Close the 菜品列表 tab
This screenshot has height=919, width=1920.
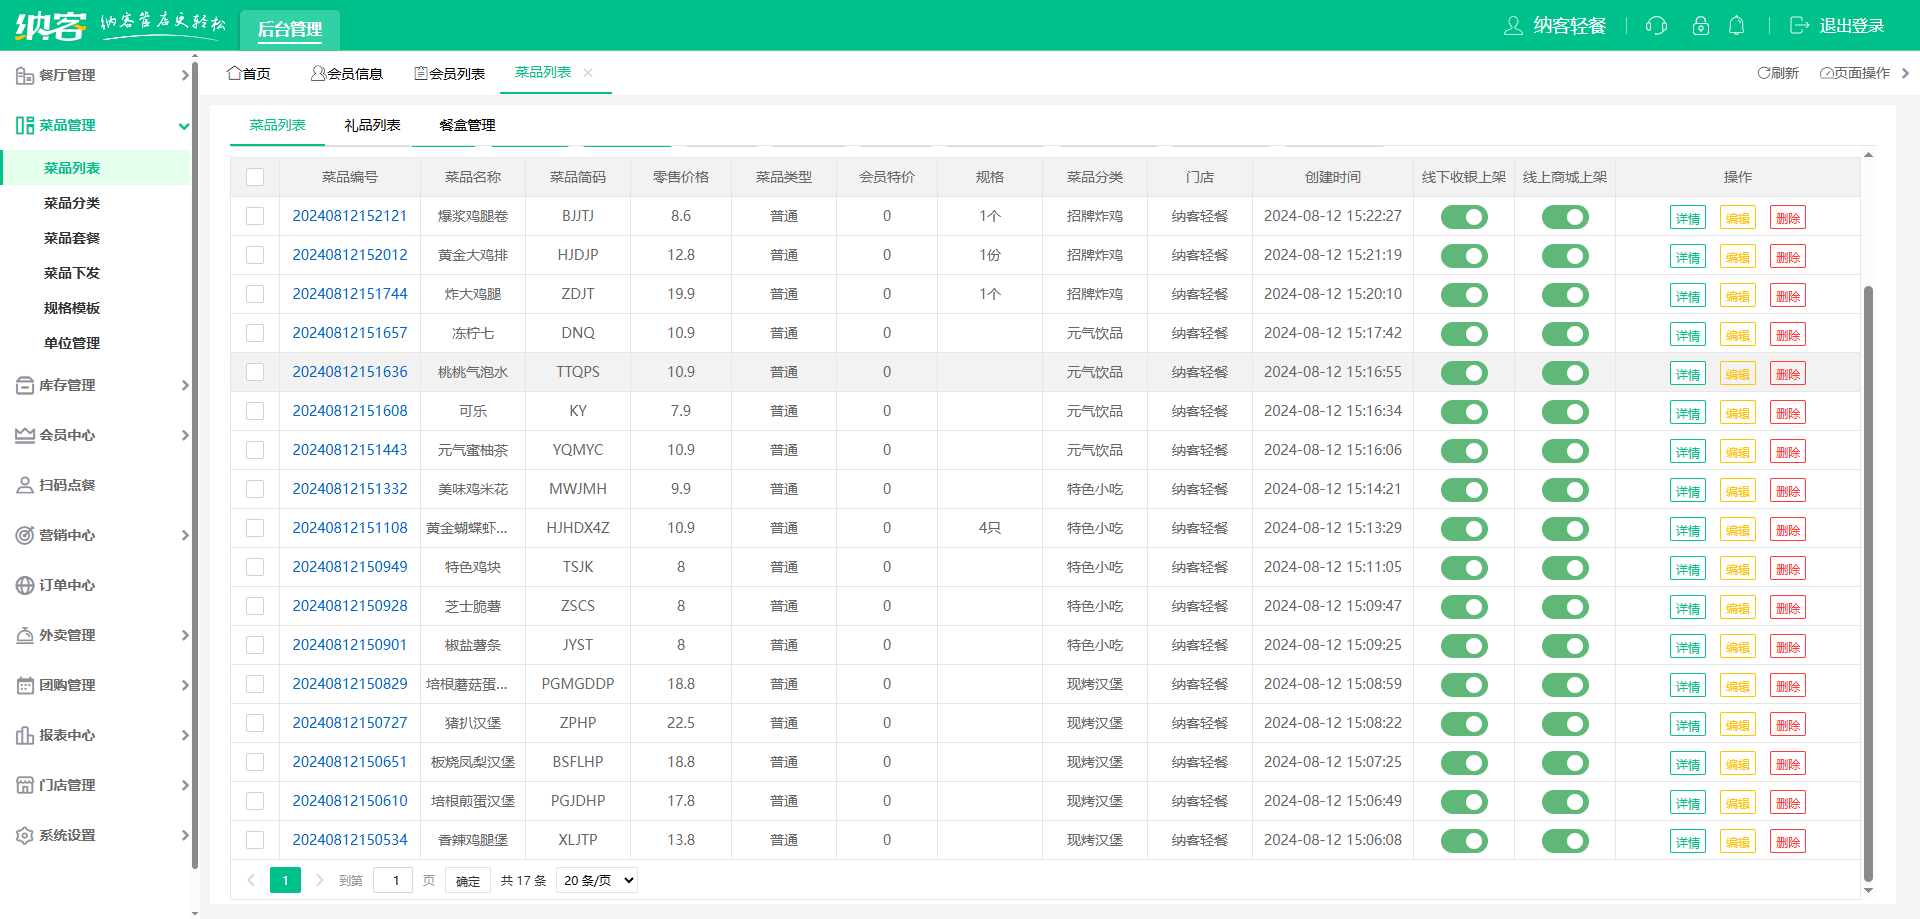coord(588,73)
